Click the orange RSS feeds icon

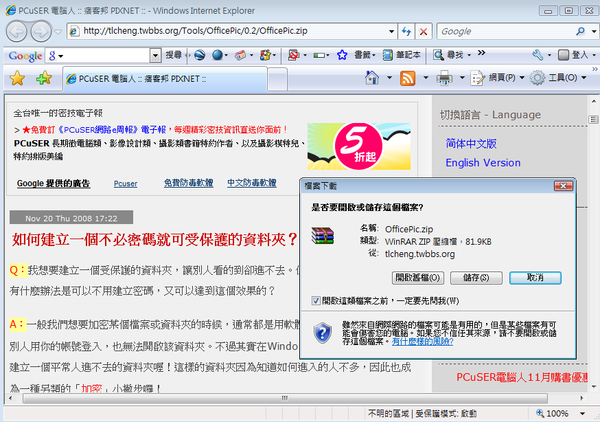[x=408, y=78]
